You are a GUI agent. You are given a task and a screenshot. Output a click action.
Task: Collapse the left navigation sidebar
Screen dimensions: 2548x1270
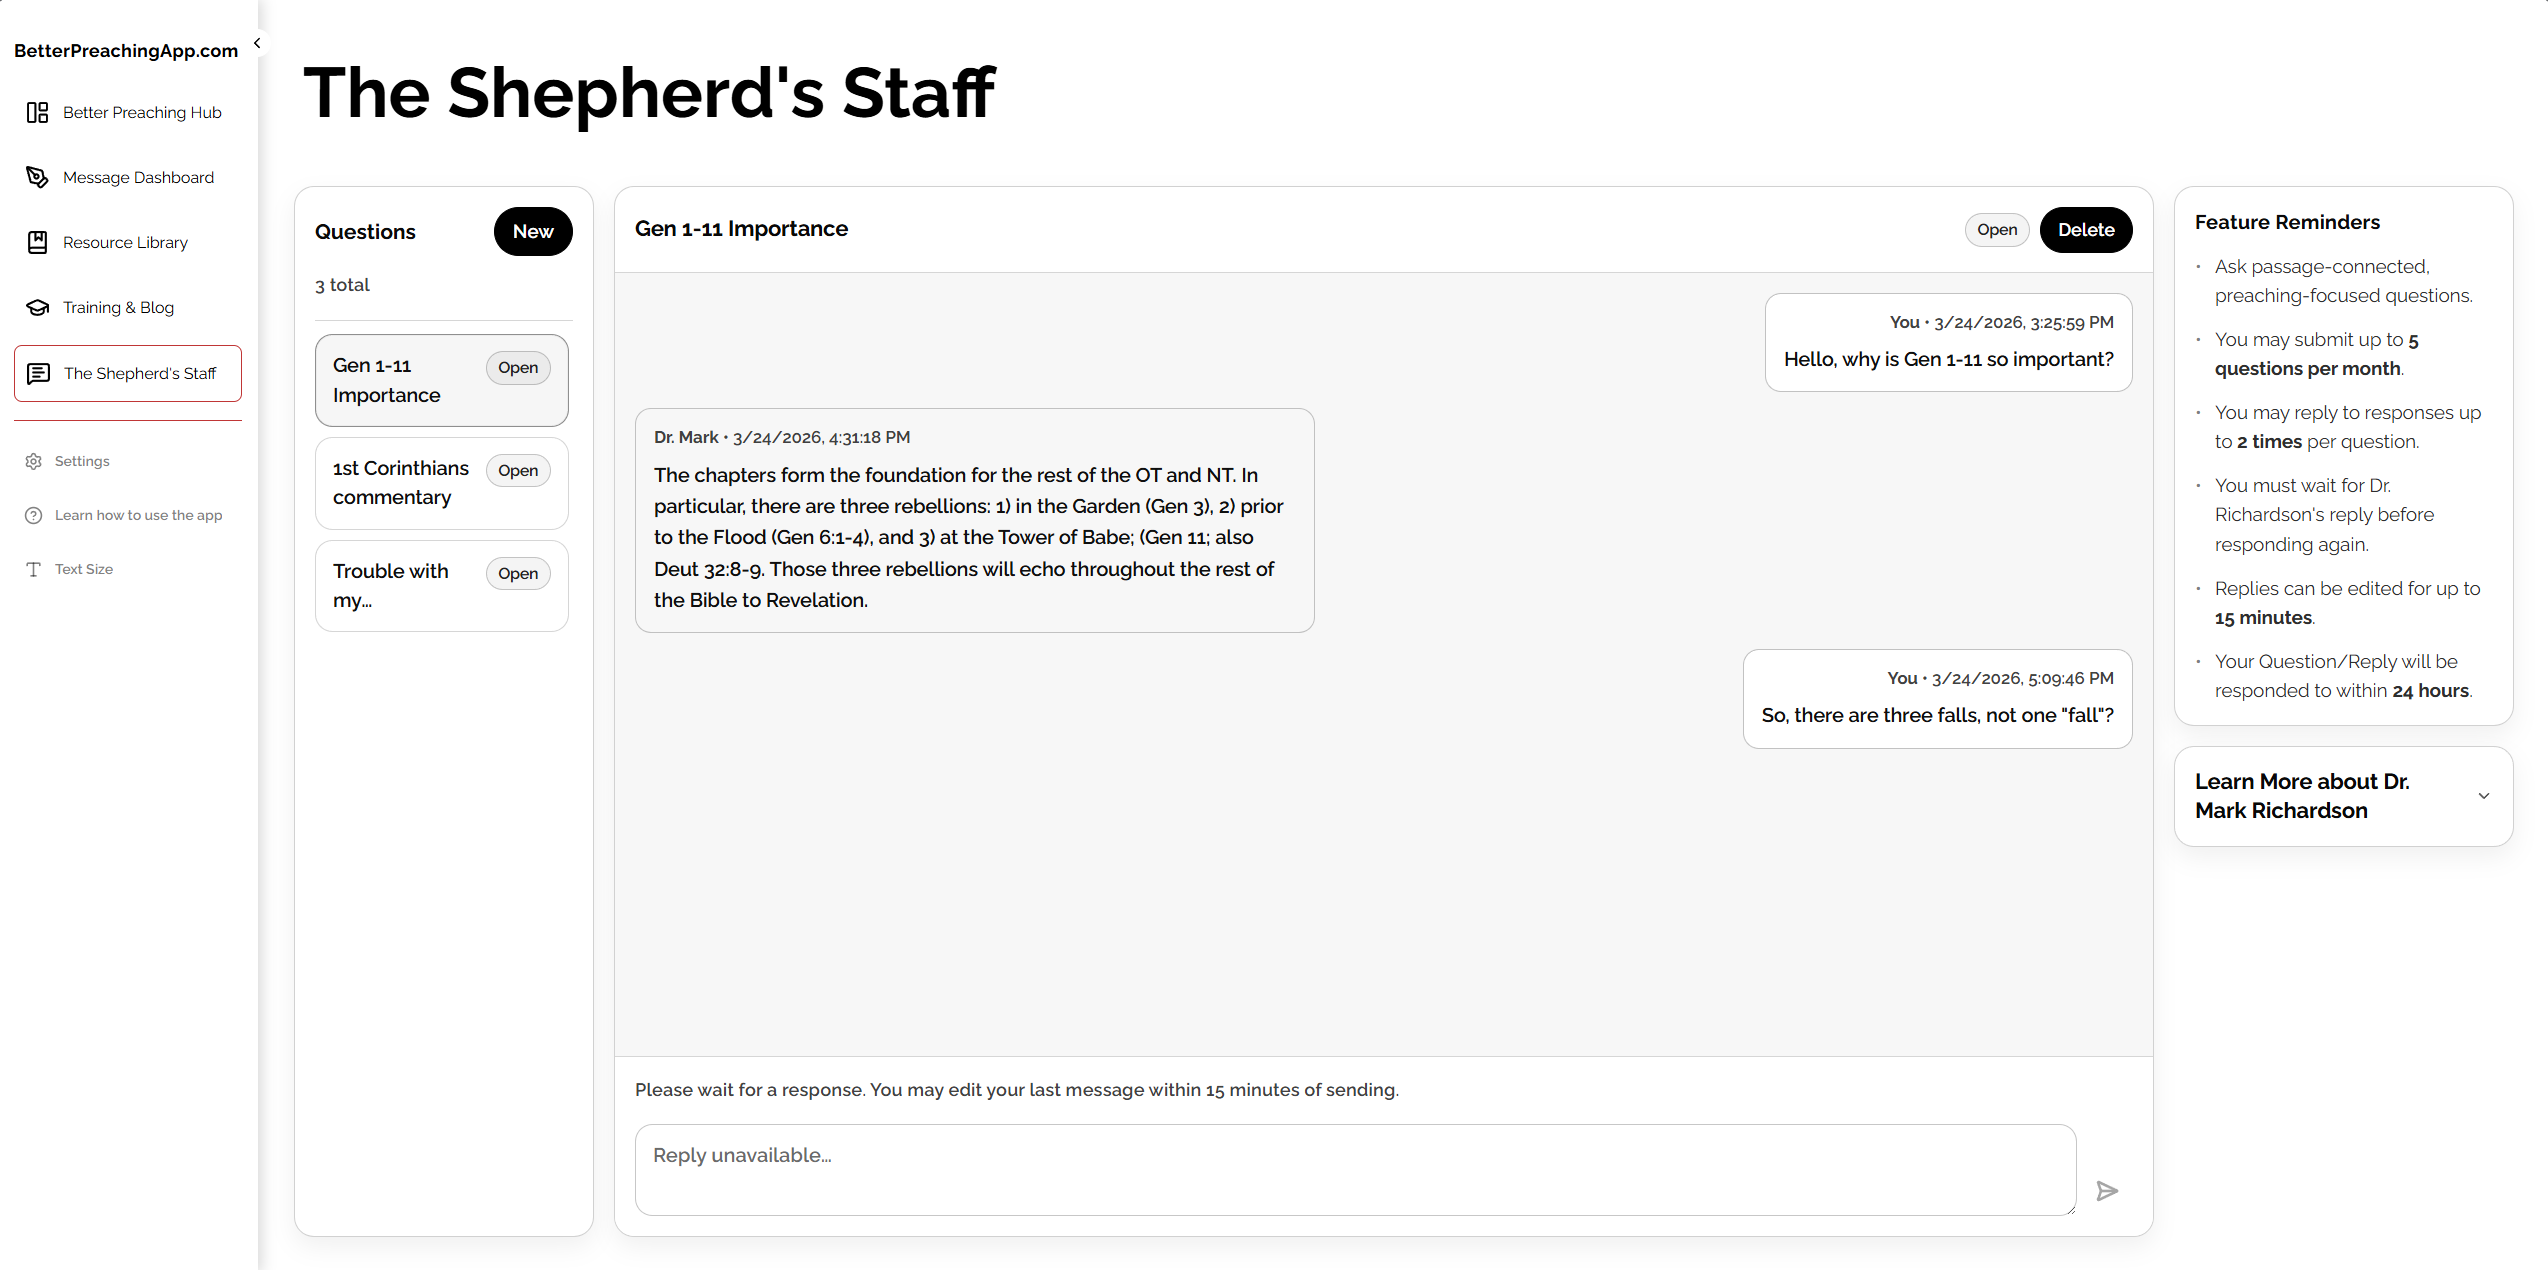pos(256,42)
